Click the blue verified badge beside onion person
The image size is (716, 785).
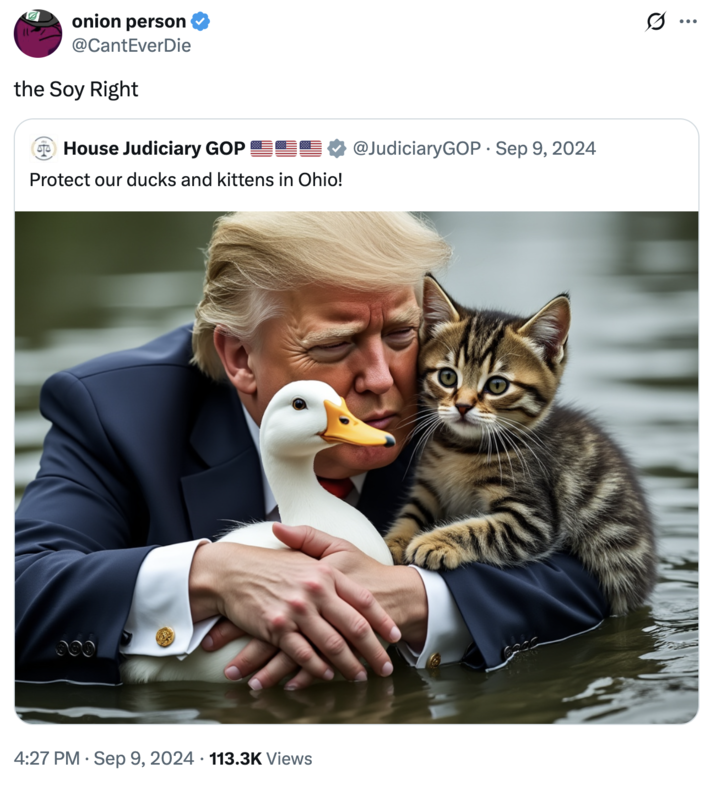pyautogui.click(x=201, y=22)
